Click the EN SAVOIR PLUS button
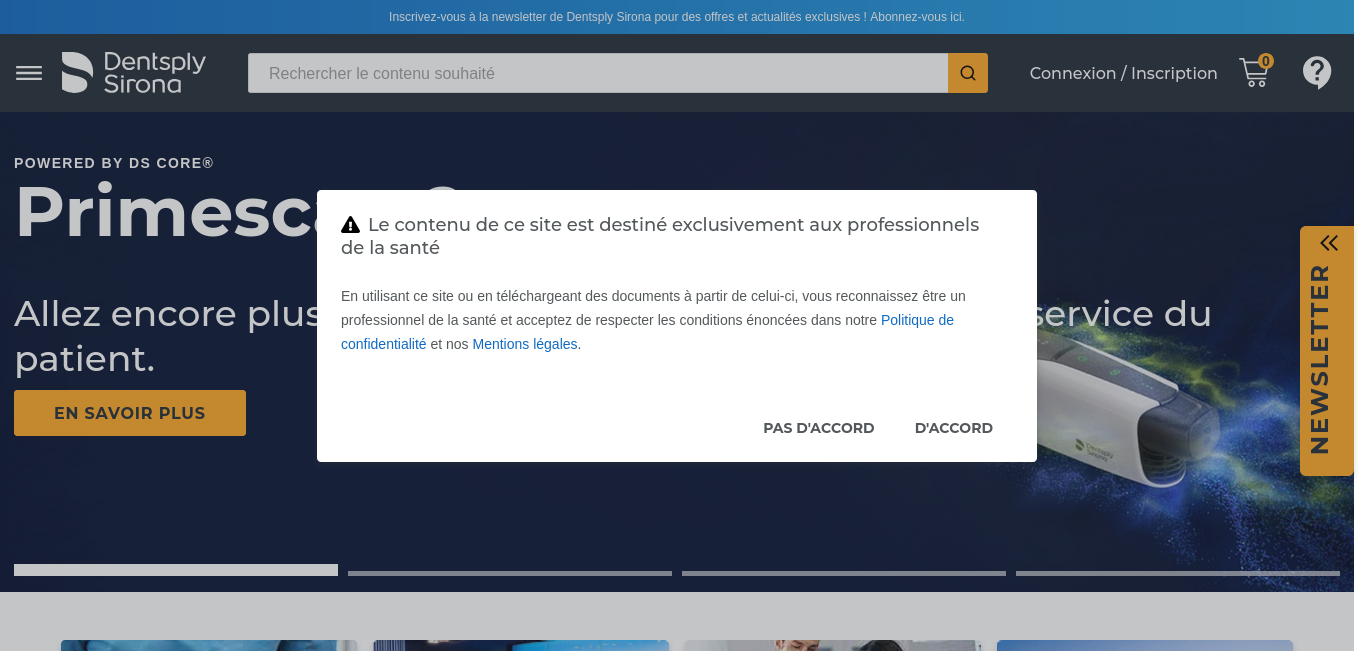This screenshot has height=651, width=1366. pyautogui.click(x=130, y=413)
